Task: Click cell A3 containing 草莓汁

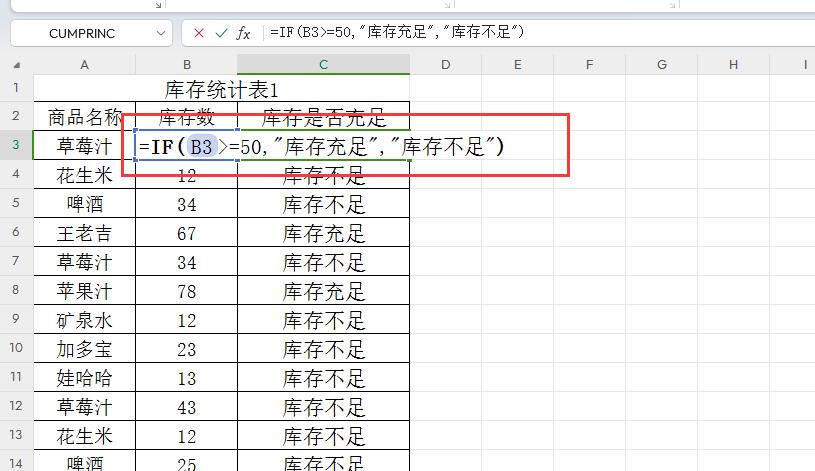Action: coord(85,146)
